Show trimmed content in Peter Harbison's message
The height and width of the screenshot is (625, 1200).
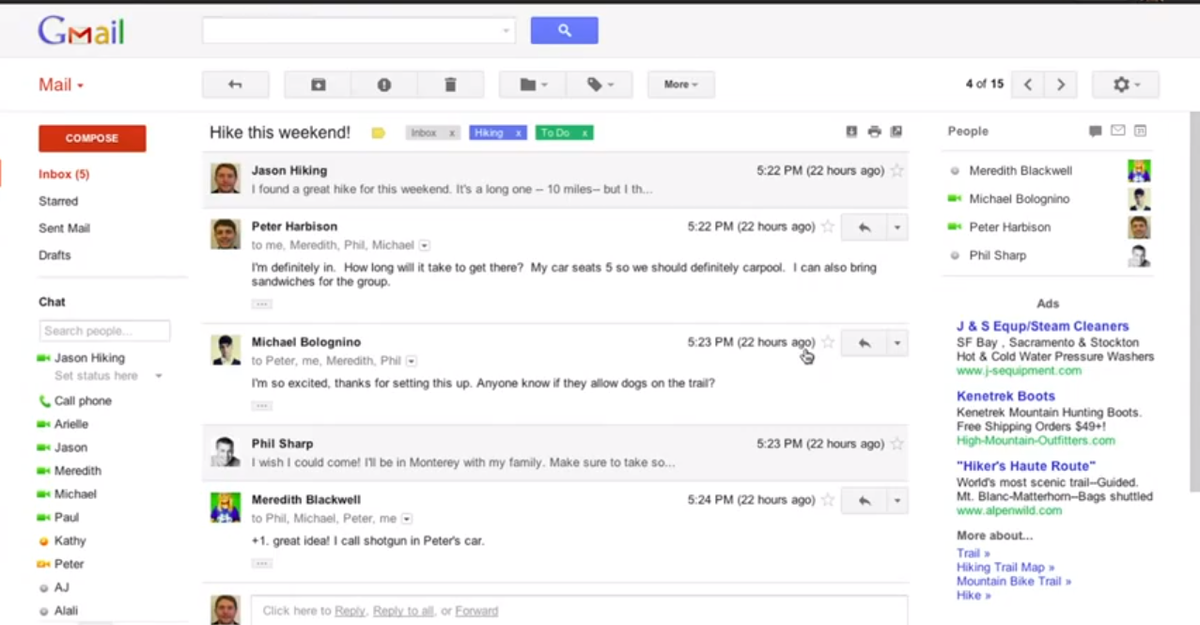point(262,304)
